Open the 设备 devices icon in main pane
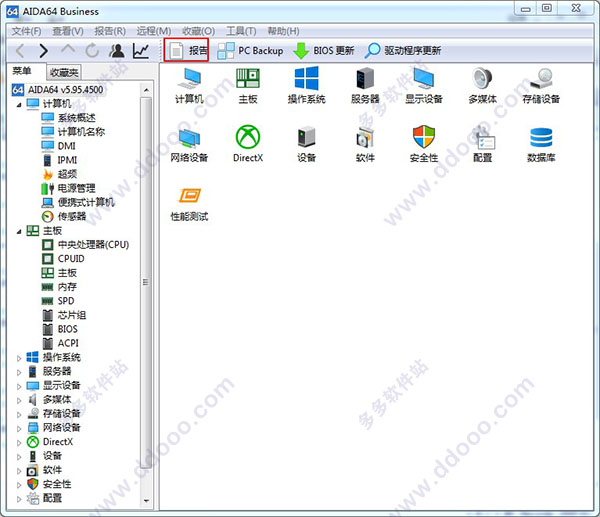600x517 pixels. 307,145
